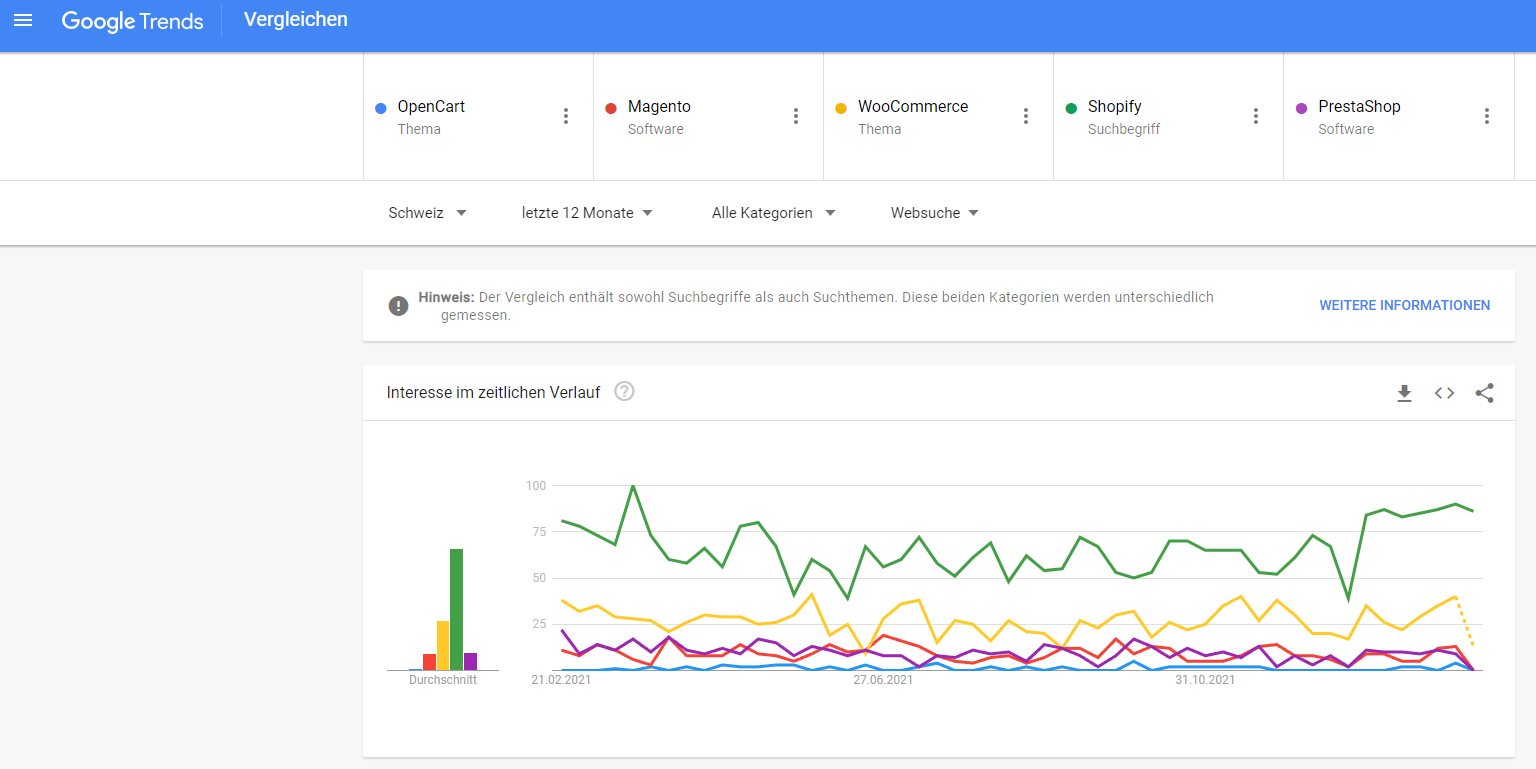Click the Suchbegriff label under Shopify
This screenshot has height=769, width=1536.
tap(1124, 129)
